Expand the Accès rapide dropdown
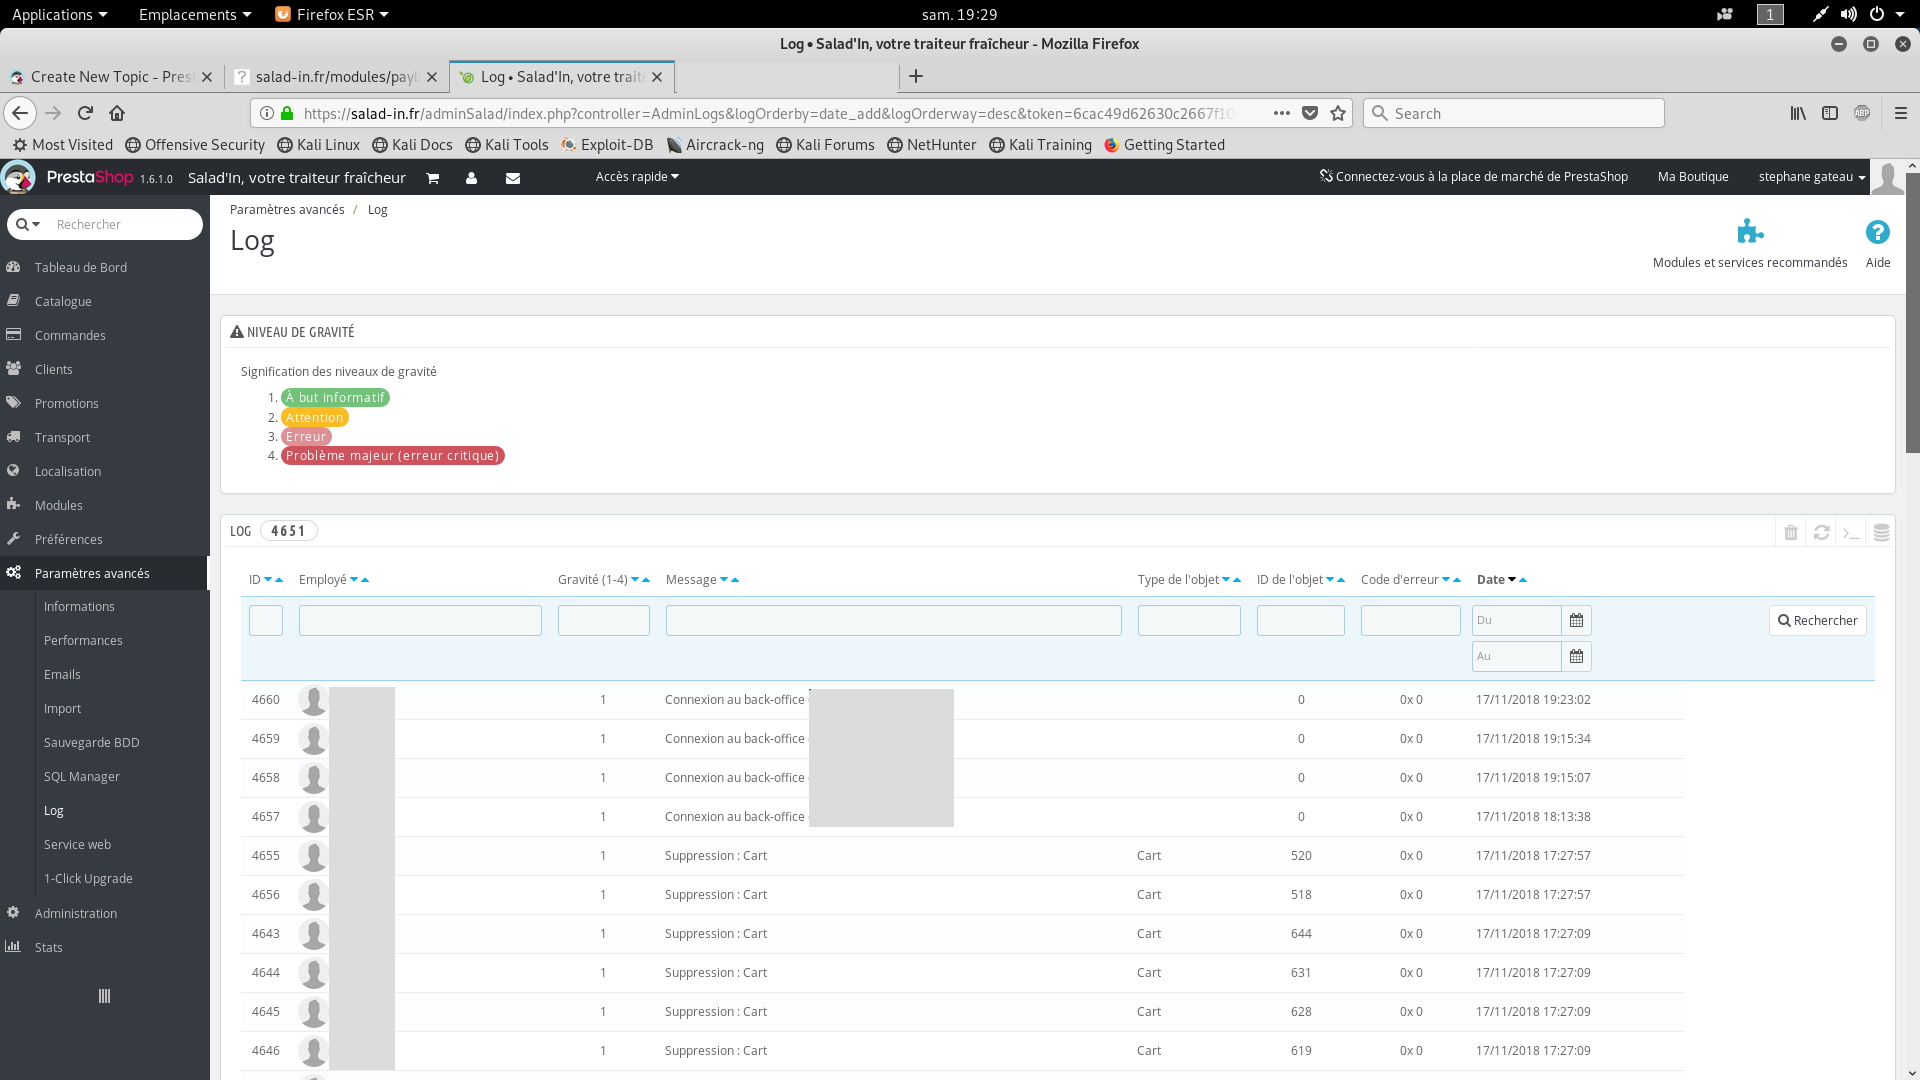Image resolution: width=1920 pixels, height=1080 pixels. (x=637, y=177)
